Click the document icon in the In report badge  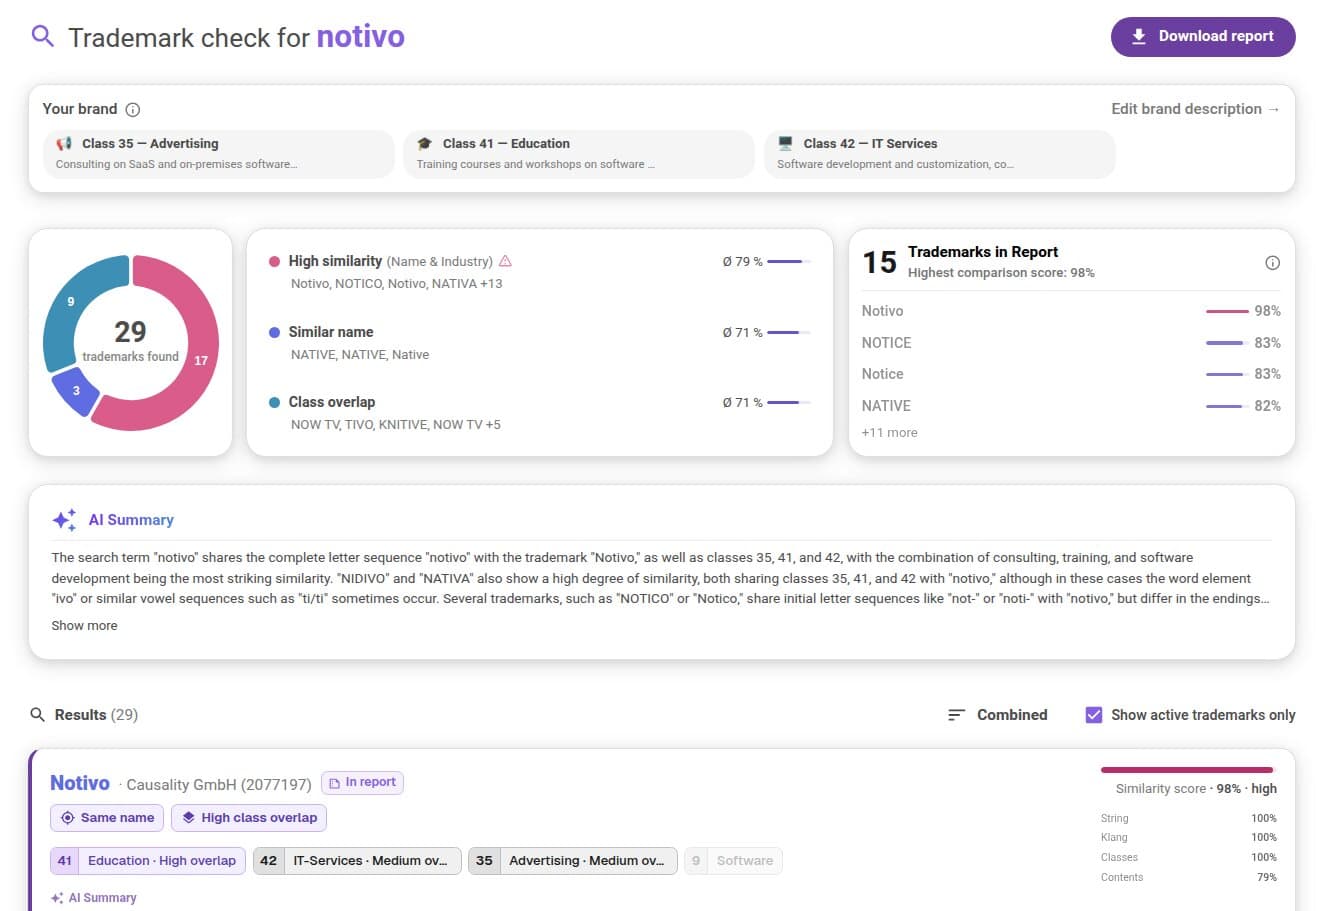click(334, 783)
